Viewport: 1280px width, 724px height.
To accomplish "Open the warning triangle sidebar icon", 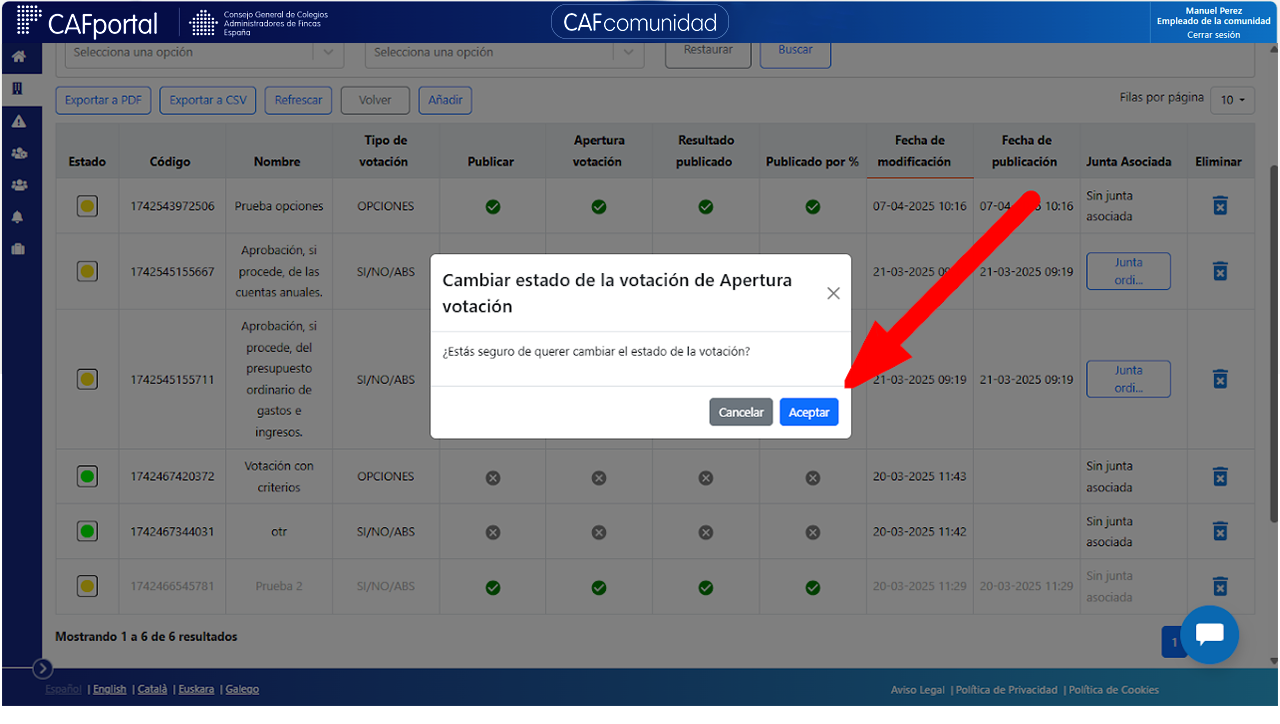I will pyautogui.click(x=18, y=121).
